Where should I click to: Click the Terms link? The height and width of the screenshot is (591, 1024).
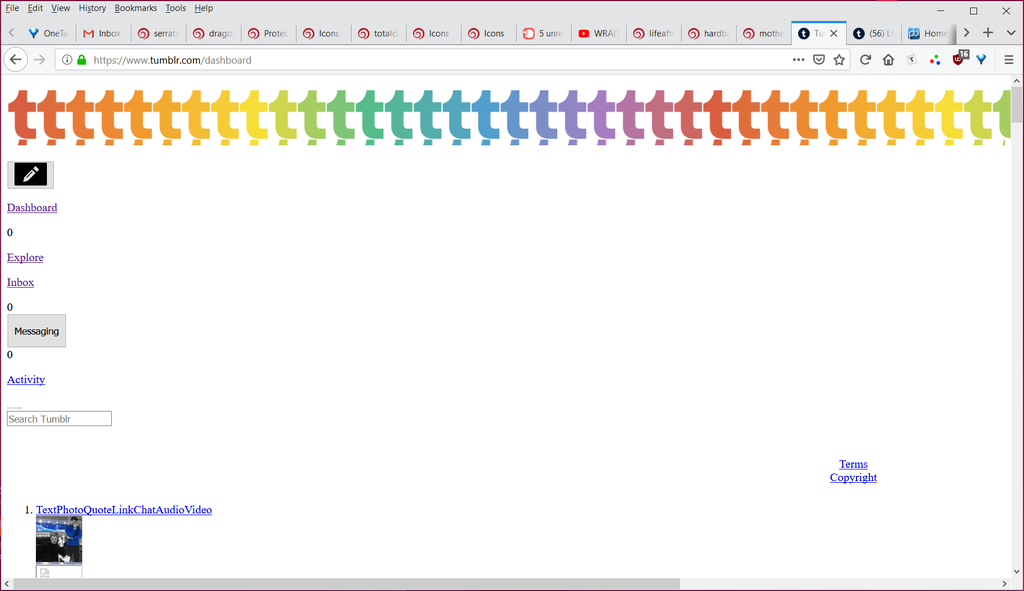point(853,464)
